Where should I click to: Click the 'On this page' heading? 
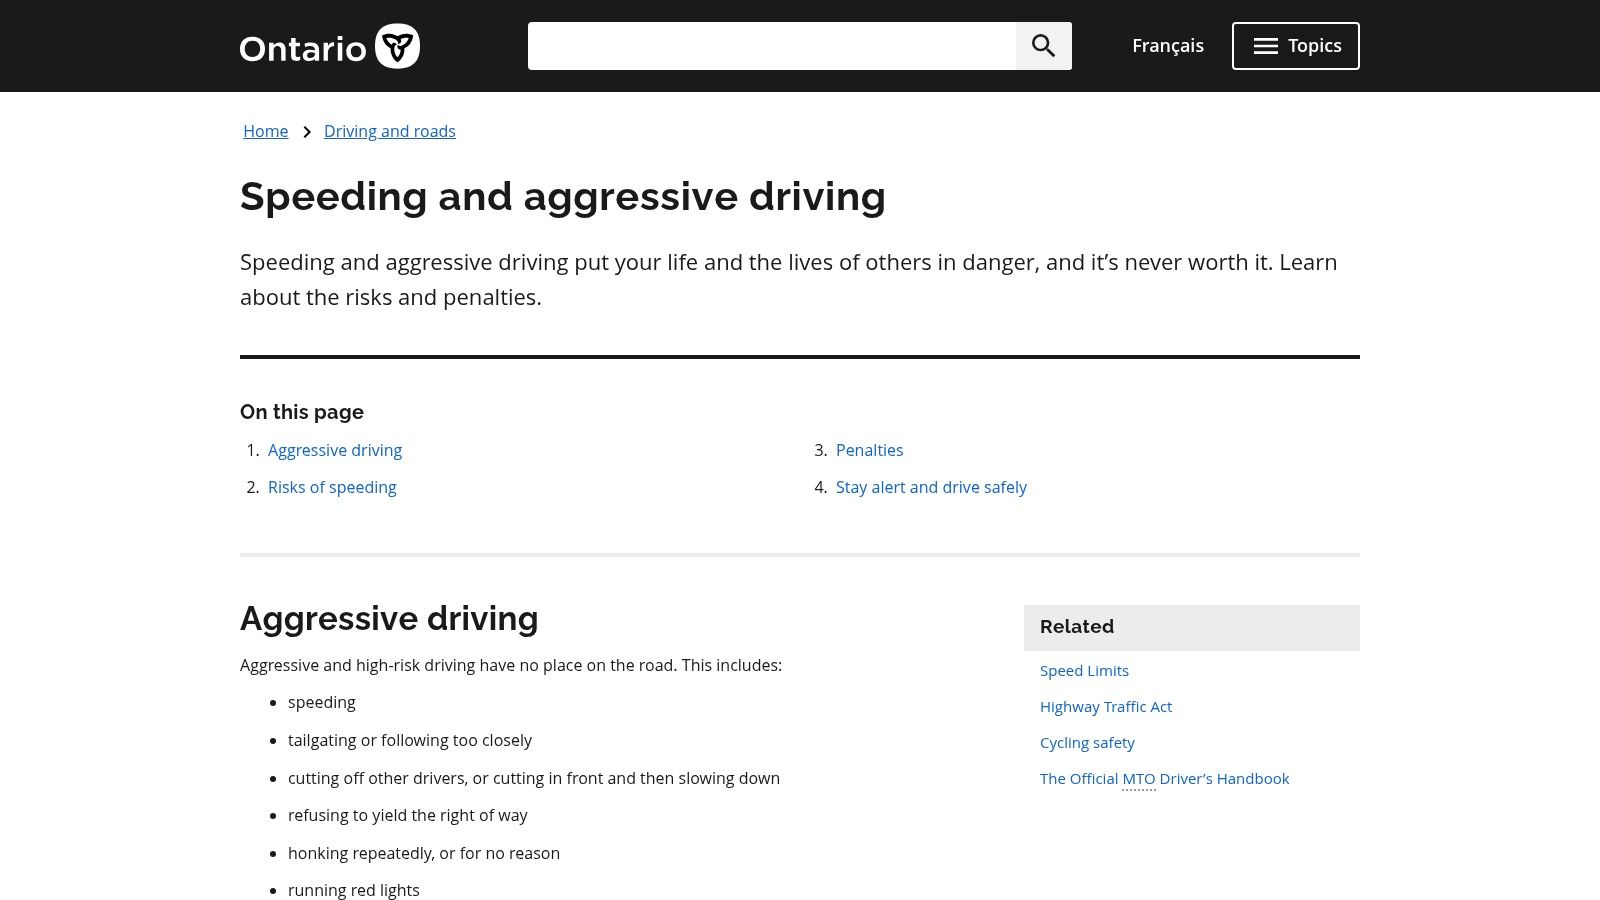click(x=302, y=412)
